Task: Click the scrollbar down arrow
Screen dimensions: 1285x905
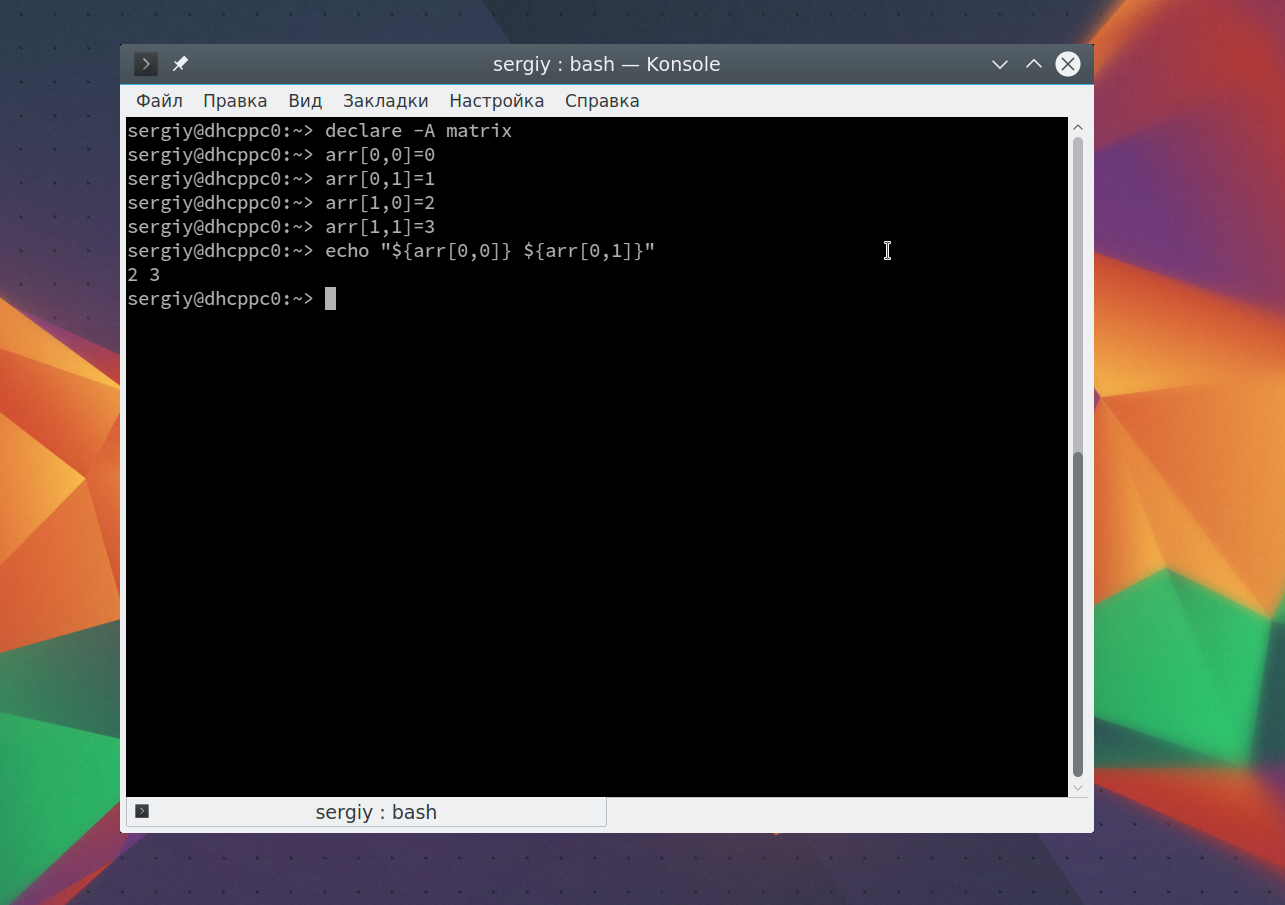Action: click(1078, 788)
